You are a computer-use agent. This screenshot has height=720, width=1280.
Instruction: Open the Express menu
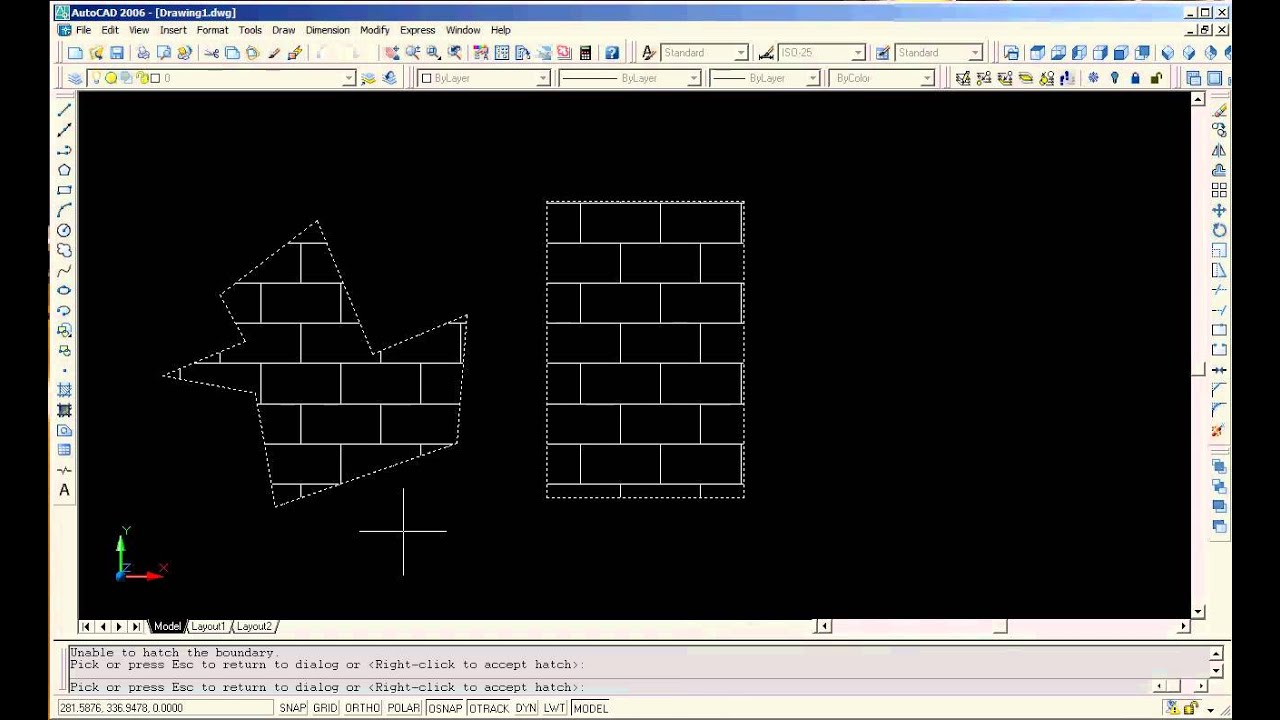[417, 30]
